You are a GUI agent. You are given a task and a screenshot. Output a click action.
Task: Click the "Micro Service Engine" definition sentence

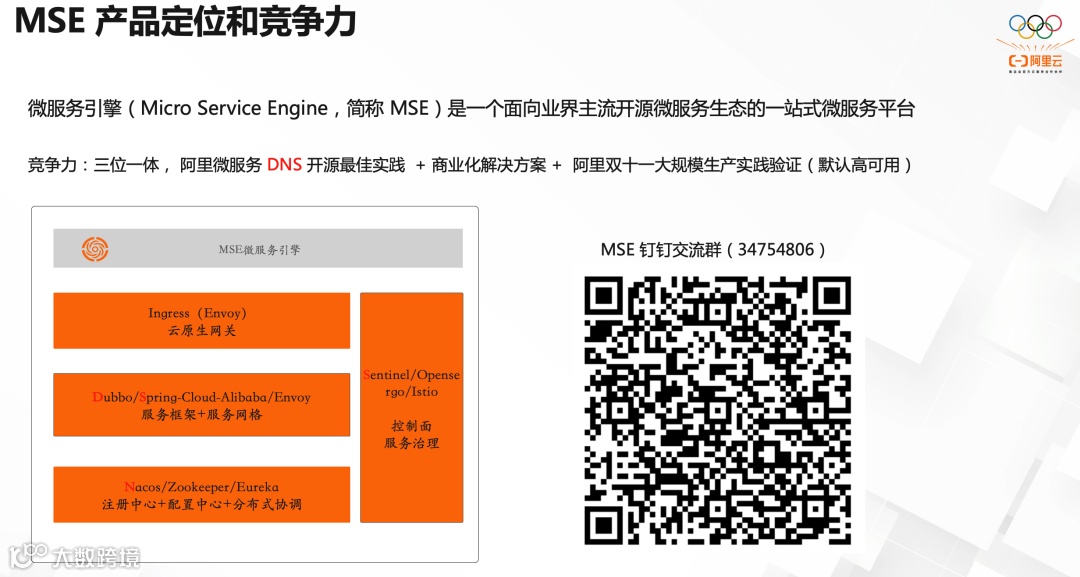471,108
